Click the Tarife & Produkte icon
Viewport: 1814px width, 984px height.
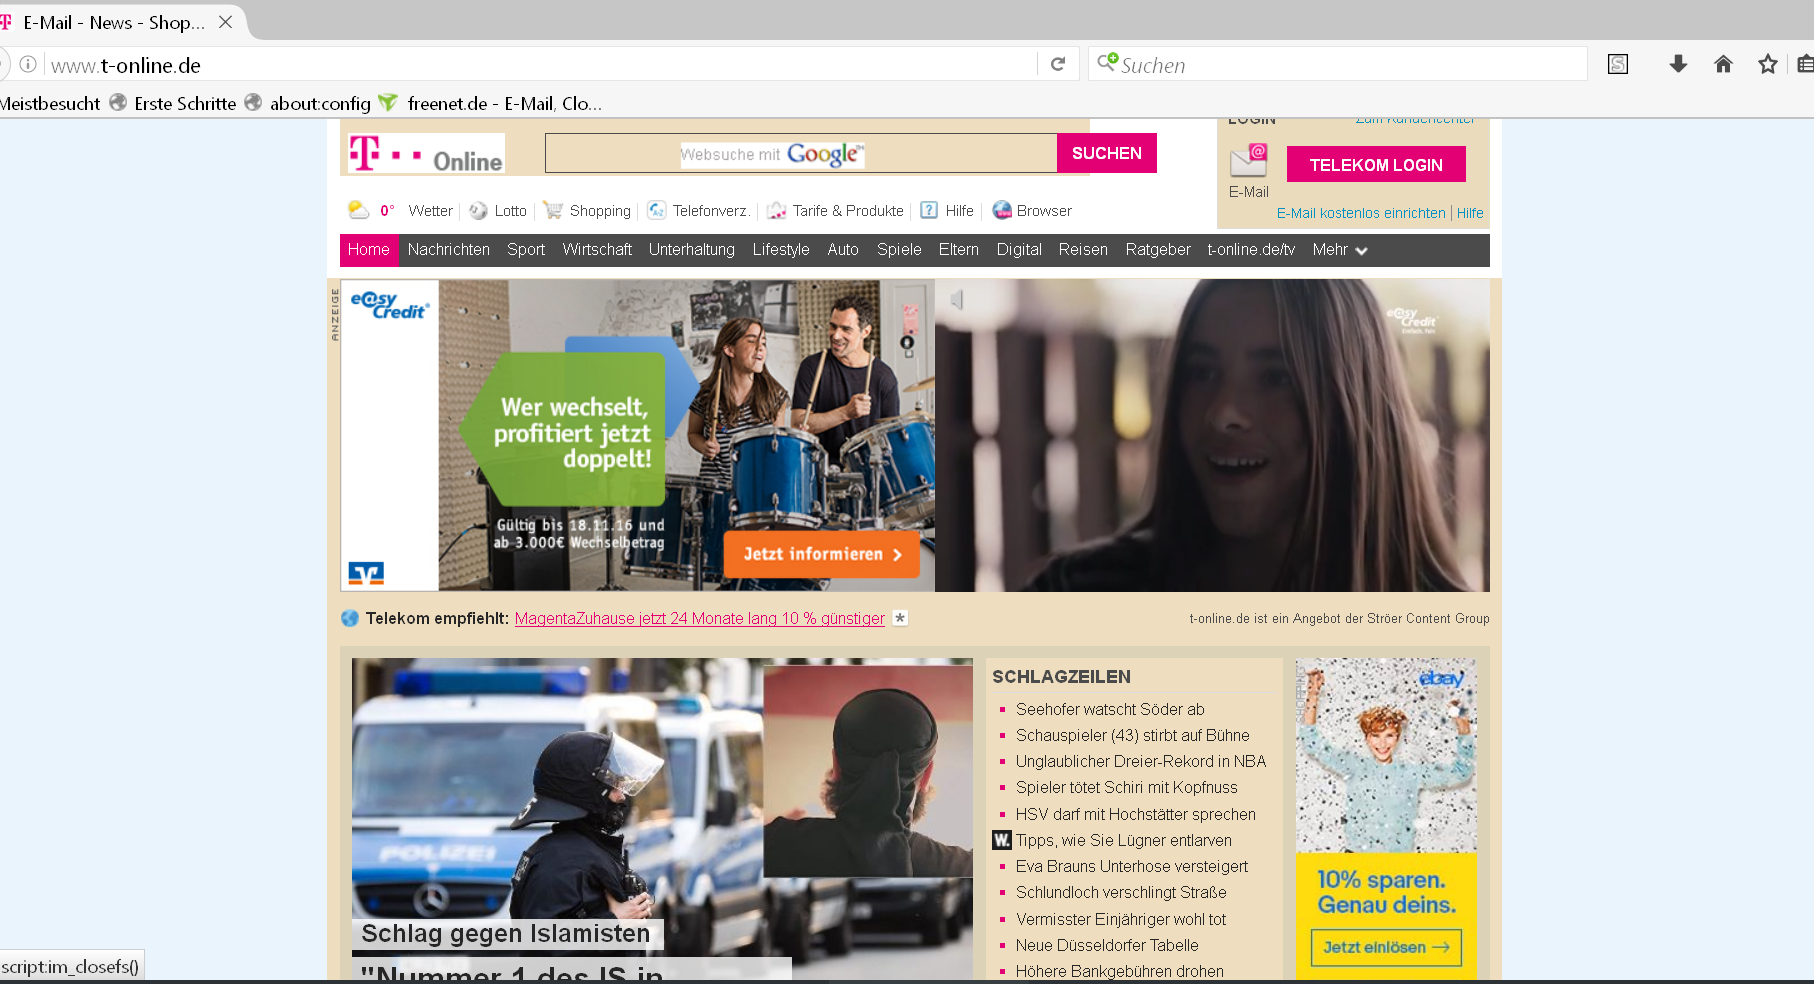tap(777, 210)
